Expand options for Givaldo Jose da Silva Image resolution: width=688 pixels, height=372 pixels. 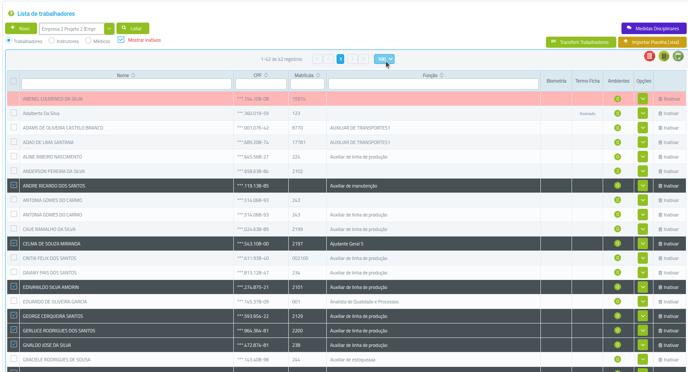click(643, 345)
